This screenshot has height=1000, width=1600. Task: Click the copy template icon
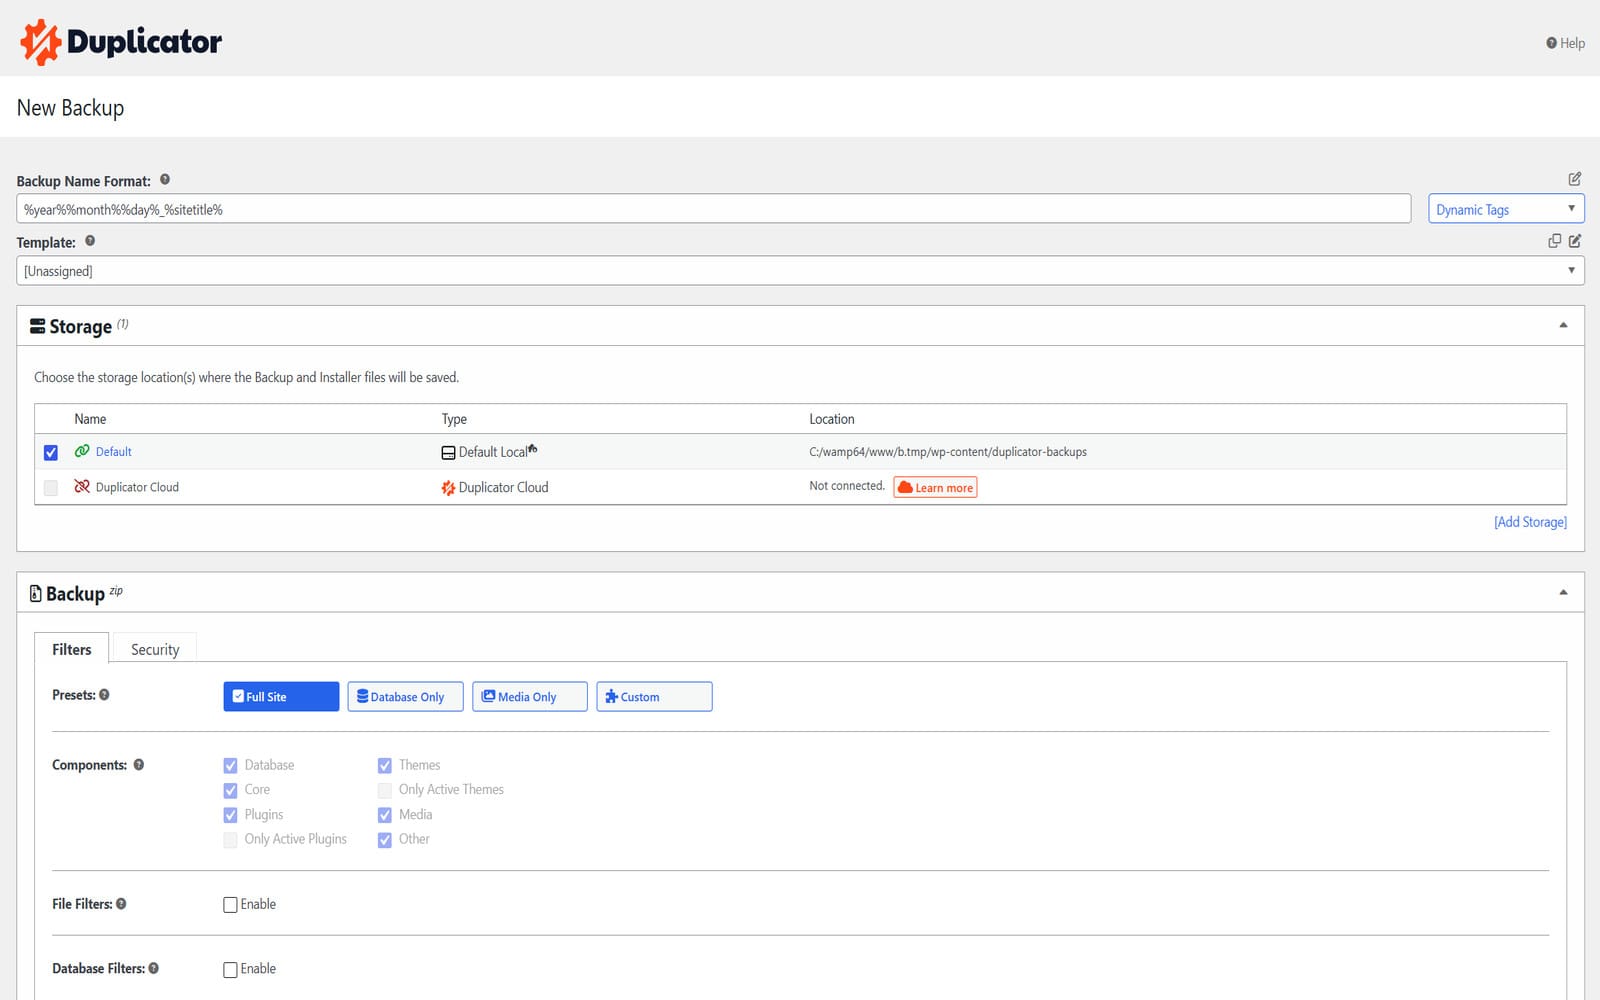1554,241
